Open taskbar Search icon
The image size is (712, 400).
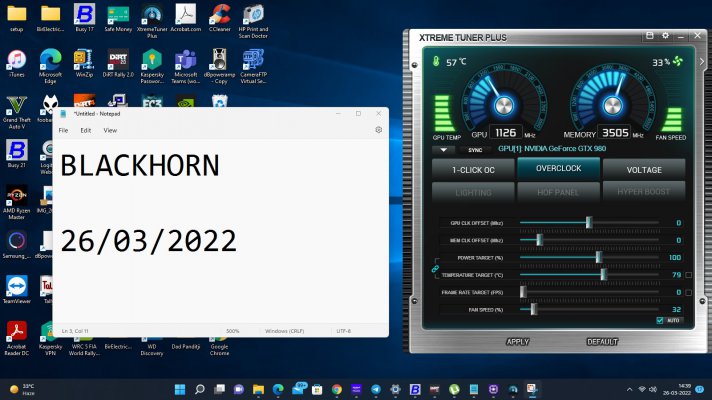200,389
